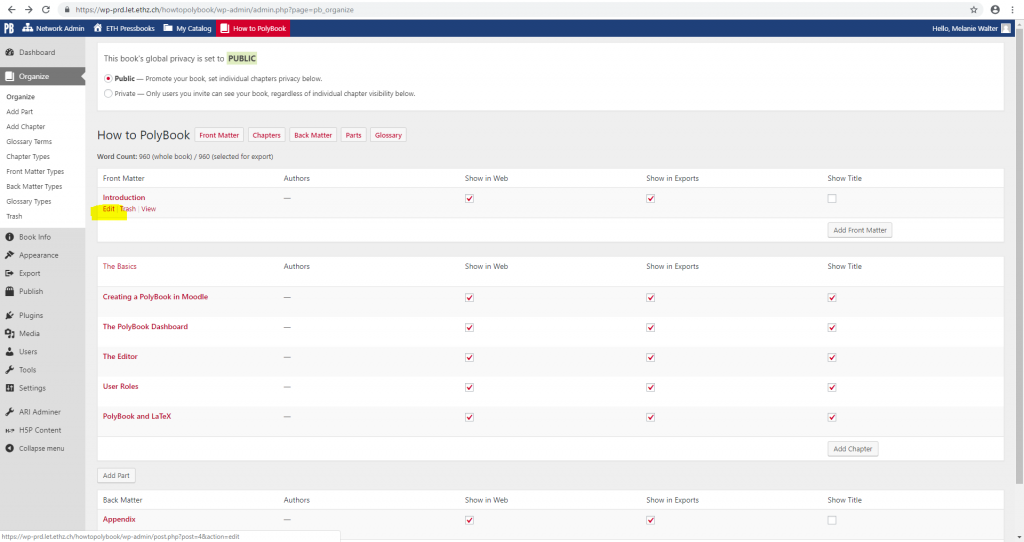
Task: Click the H5P Content icon
Action: click(x=10, y=430)
